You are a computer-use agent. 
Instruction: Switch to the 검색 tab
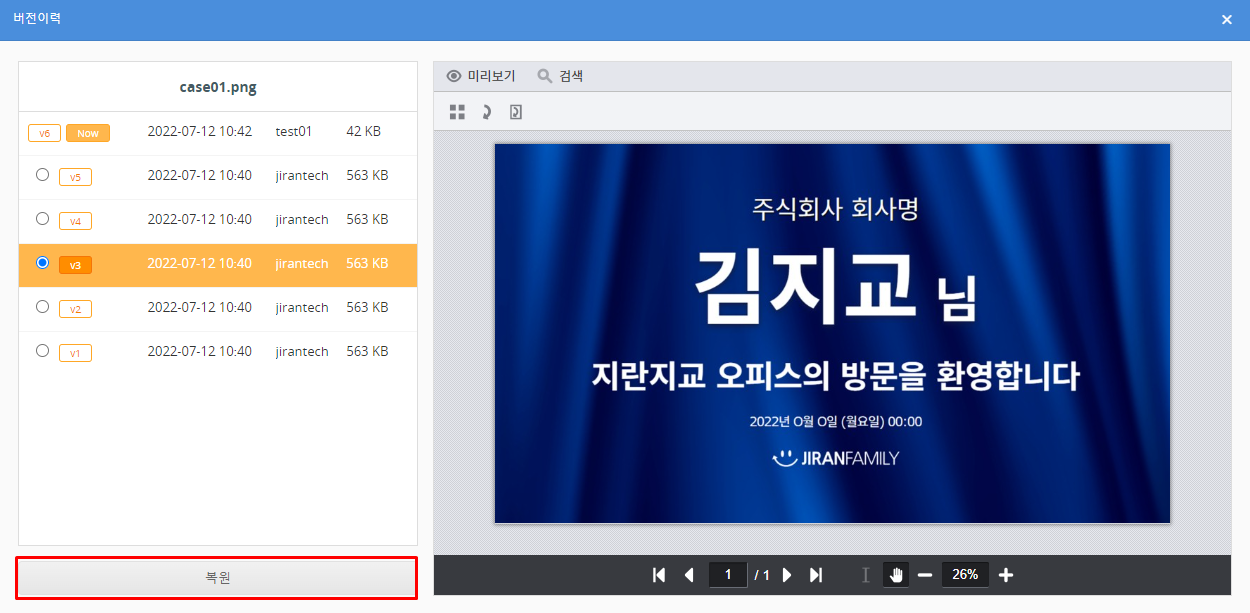(560, 76)
